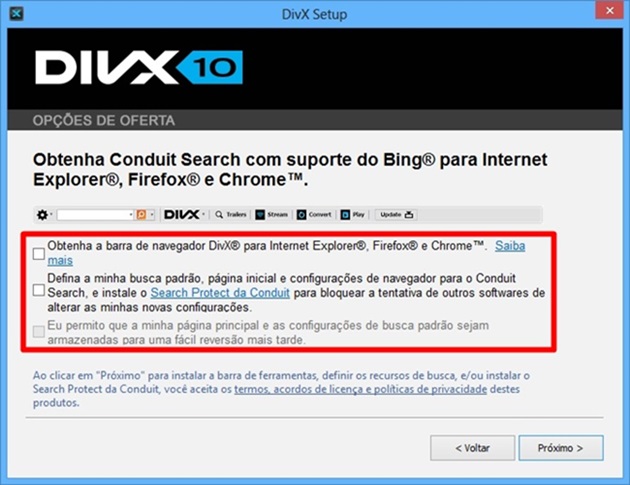Check the Conduit Search default settings checkbox
Screen dimensions: 630x485
click(x=39, y=290)
